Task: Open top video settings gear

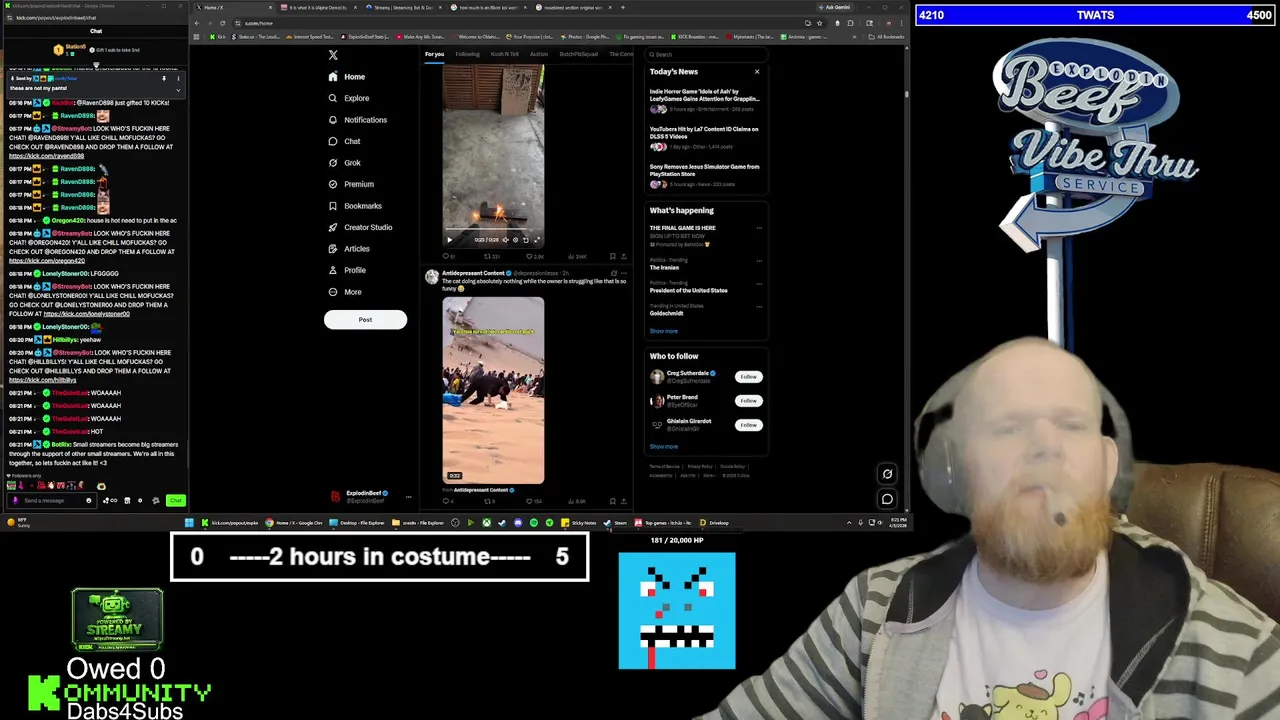Action: (515, 240)
